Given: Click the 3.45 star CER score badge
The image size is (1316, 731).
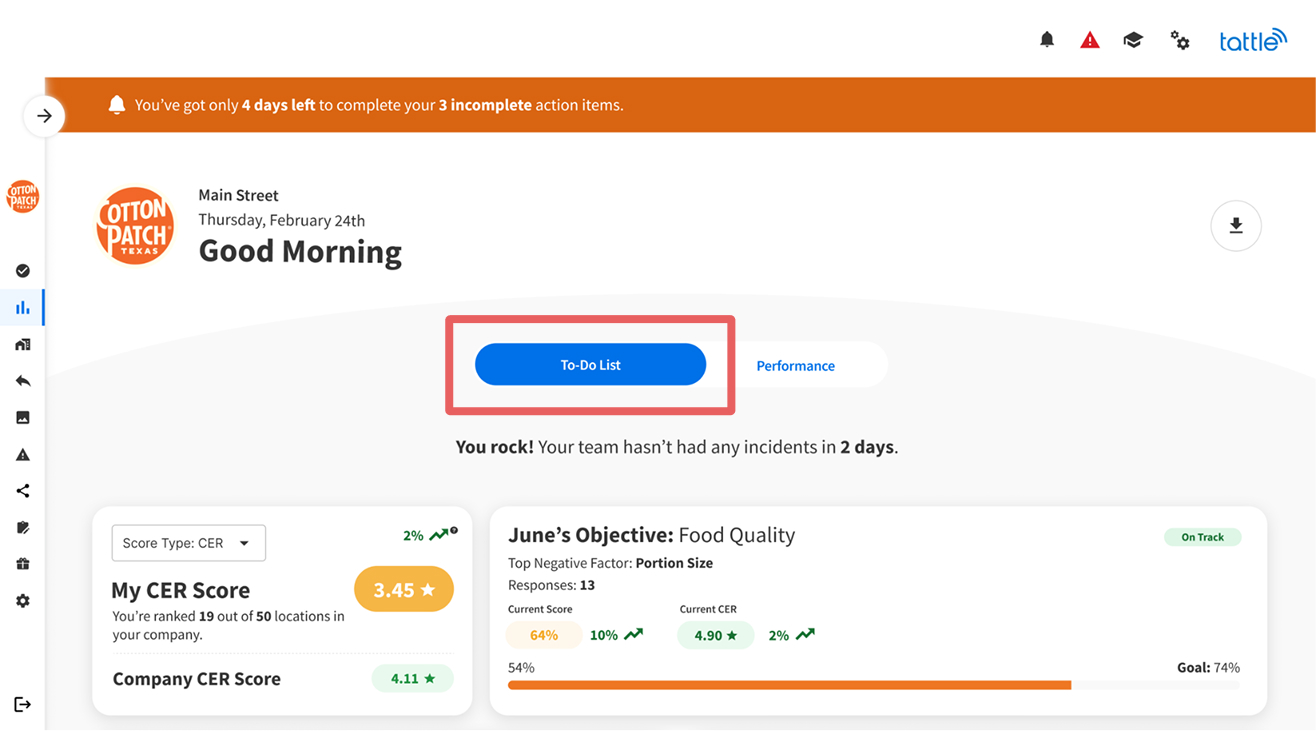Looking at the screenshot, I should click(x=403, y=590).
